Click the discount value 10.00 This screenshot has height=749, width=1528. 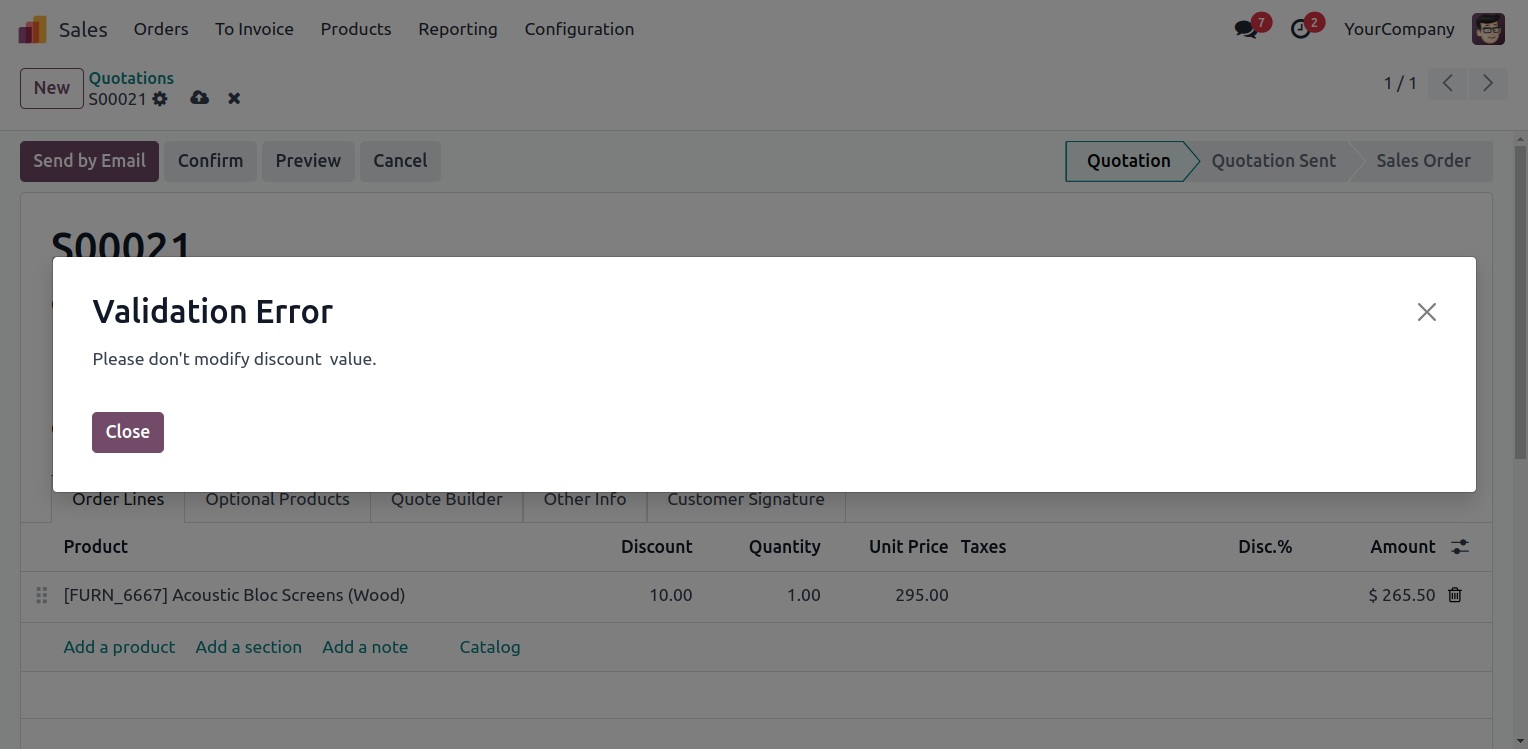pyautogui.click(x=670, y=595)
